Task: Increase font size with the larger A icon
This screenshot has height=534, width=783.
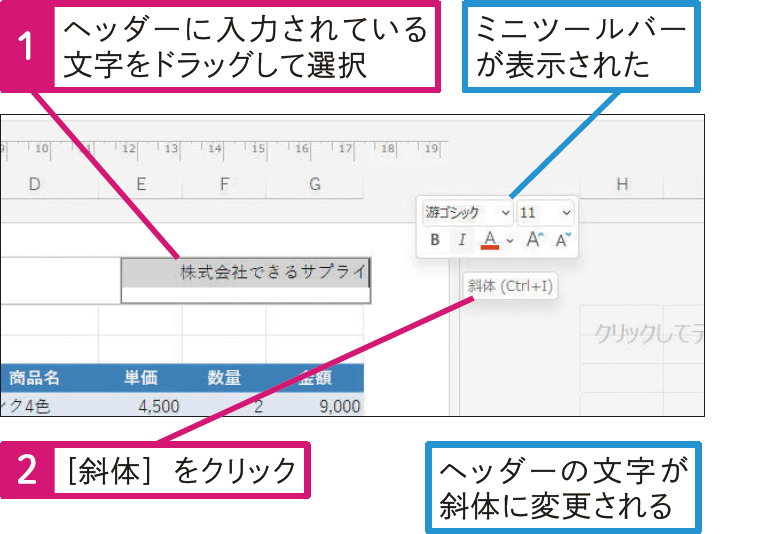Action: 534,240
